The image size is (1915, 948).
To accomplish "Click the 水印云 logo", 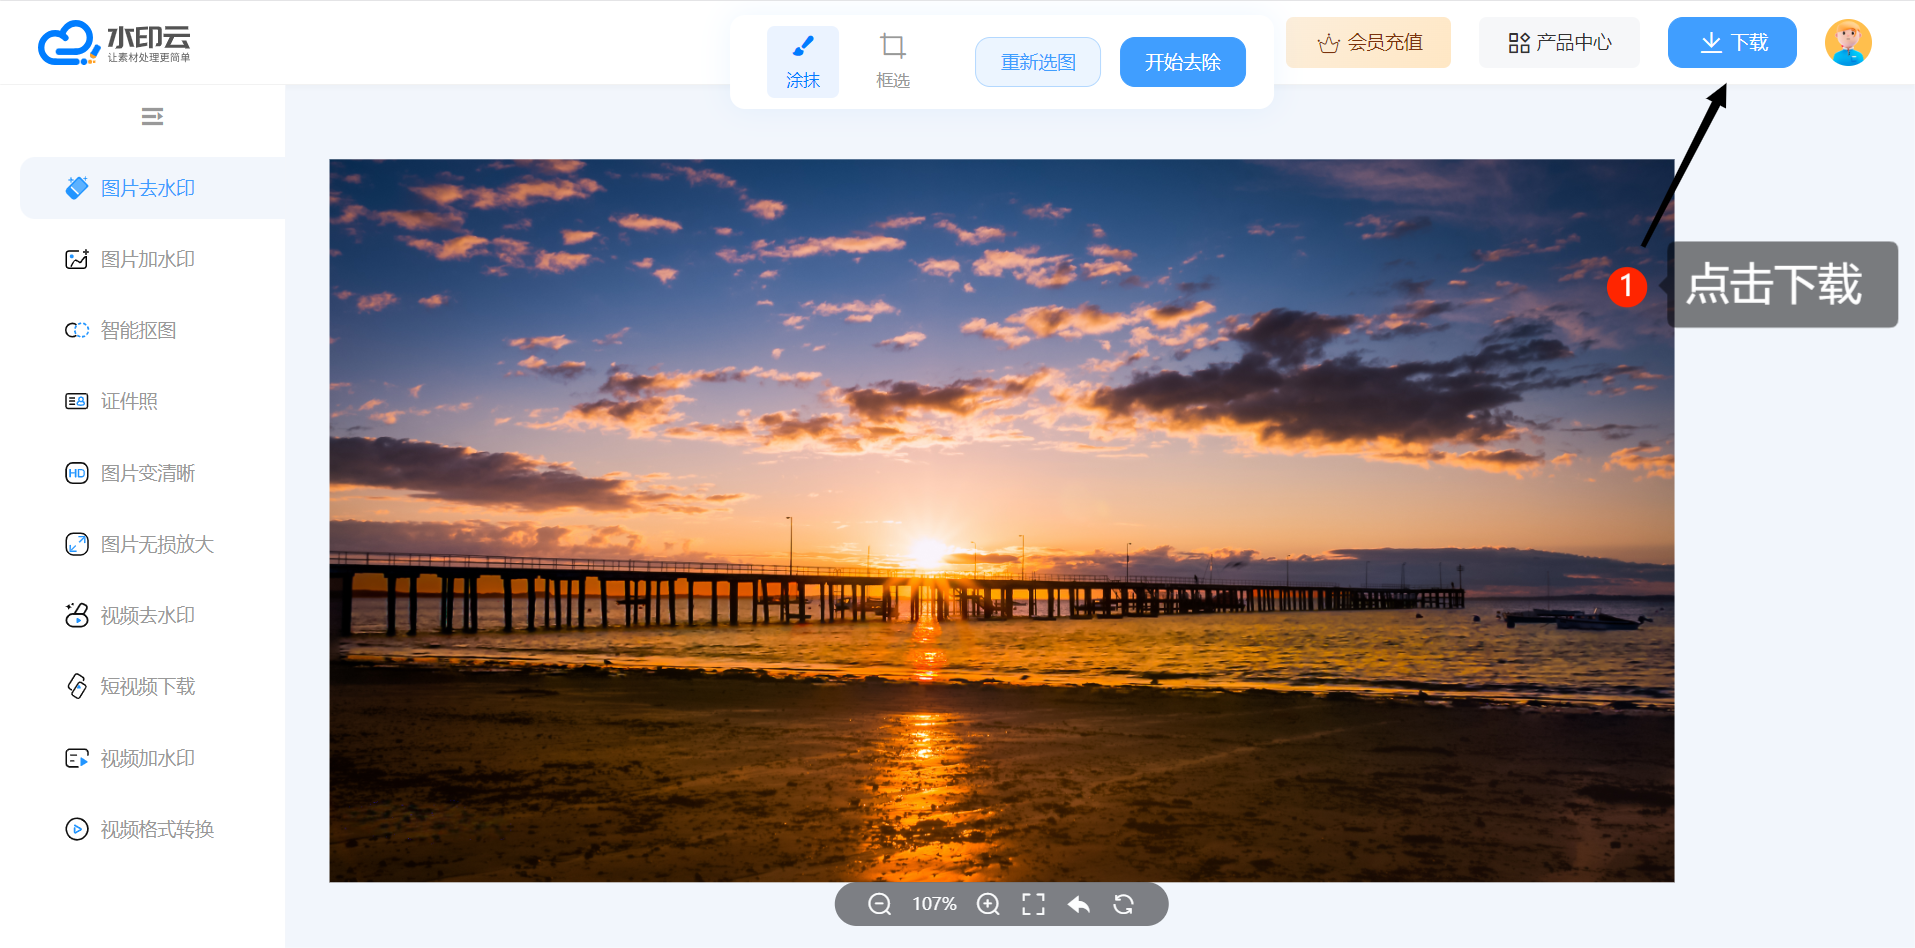I will pyautogui.click(x=114, y=43).
